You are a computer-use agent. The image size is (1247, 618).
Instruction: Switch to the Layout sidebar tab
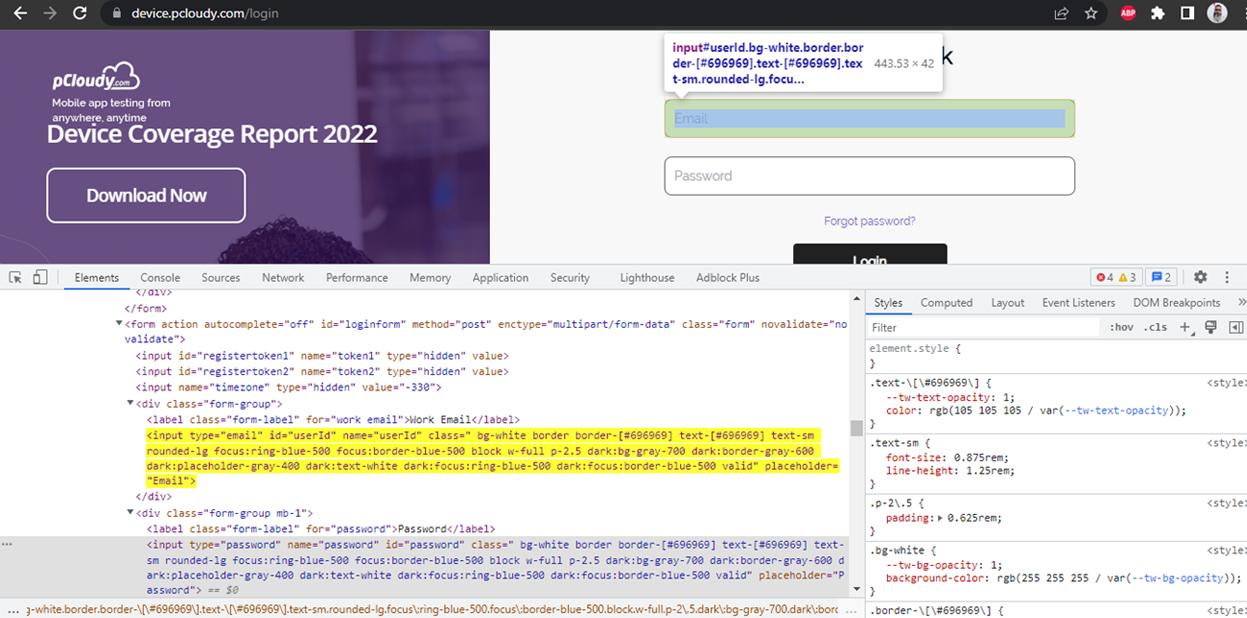1007,302
